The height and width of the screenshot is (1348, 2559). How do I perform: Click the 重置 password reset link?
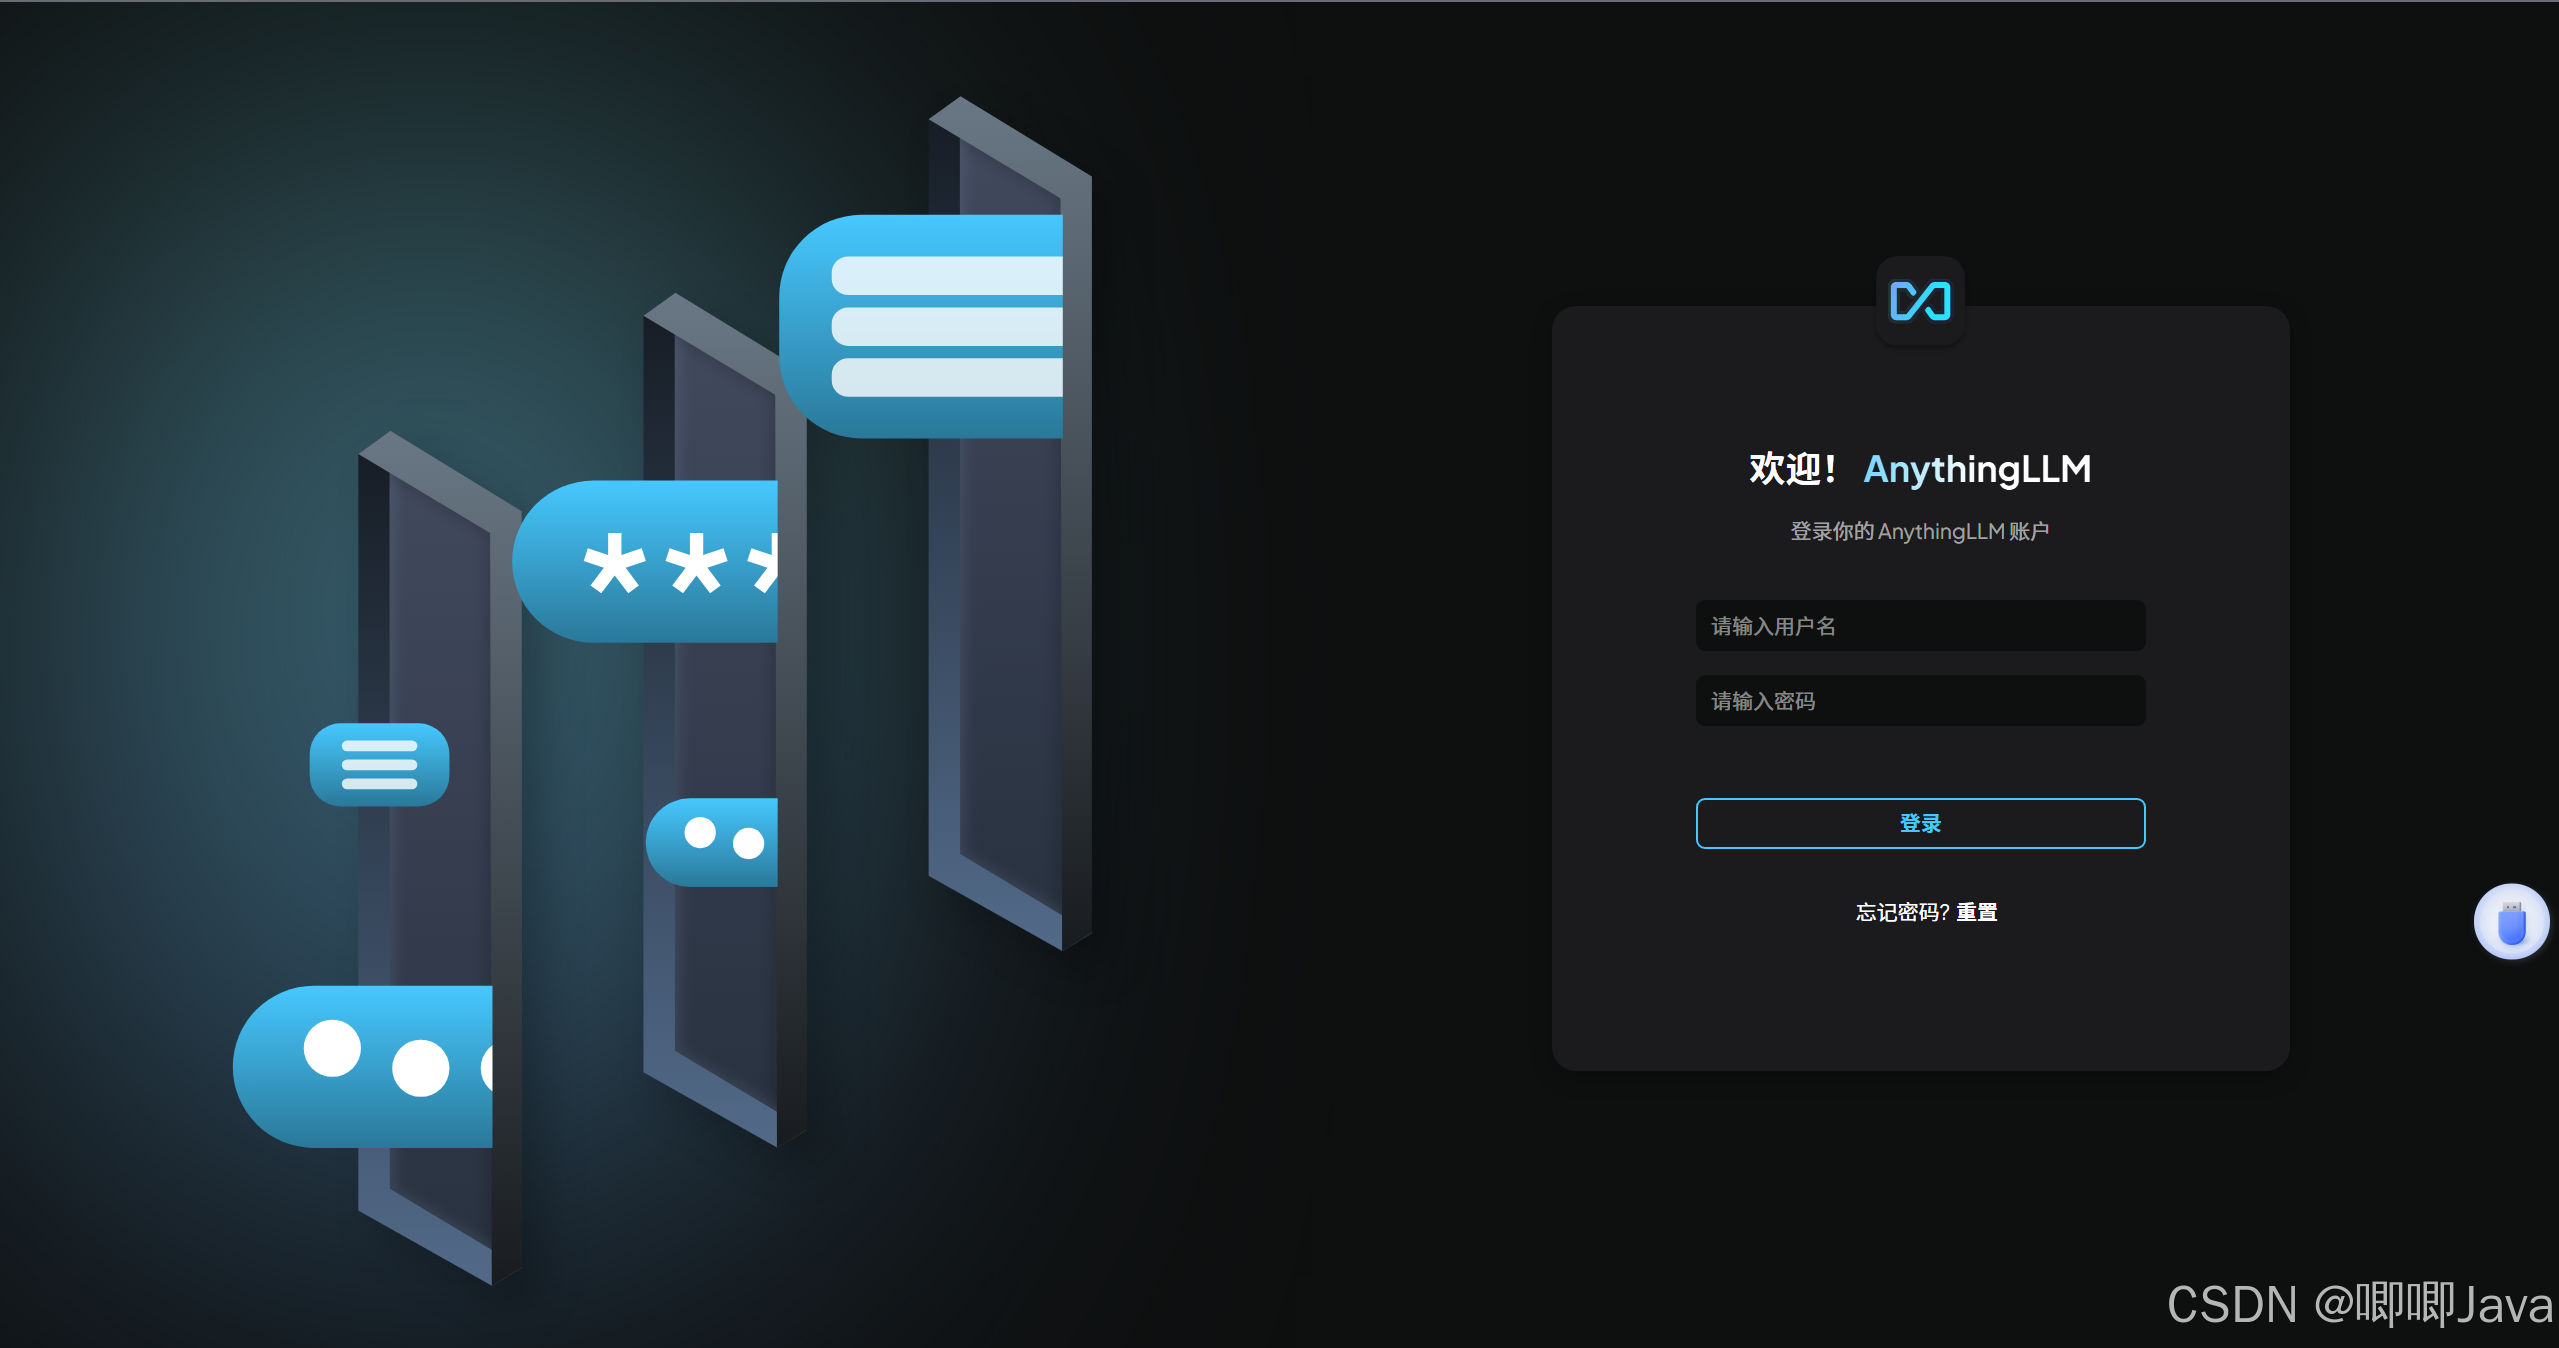click(1976, 912)
